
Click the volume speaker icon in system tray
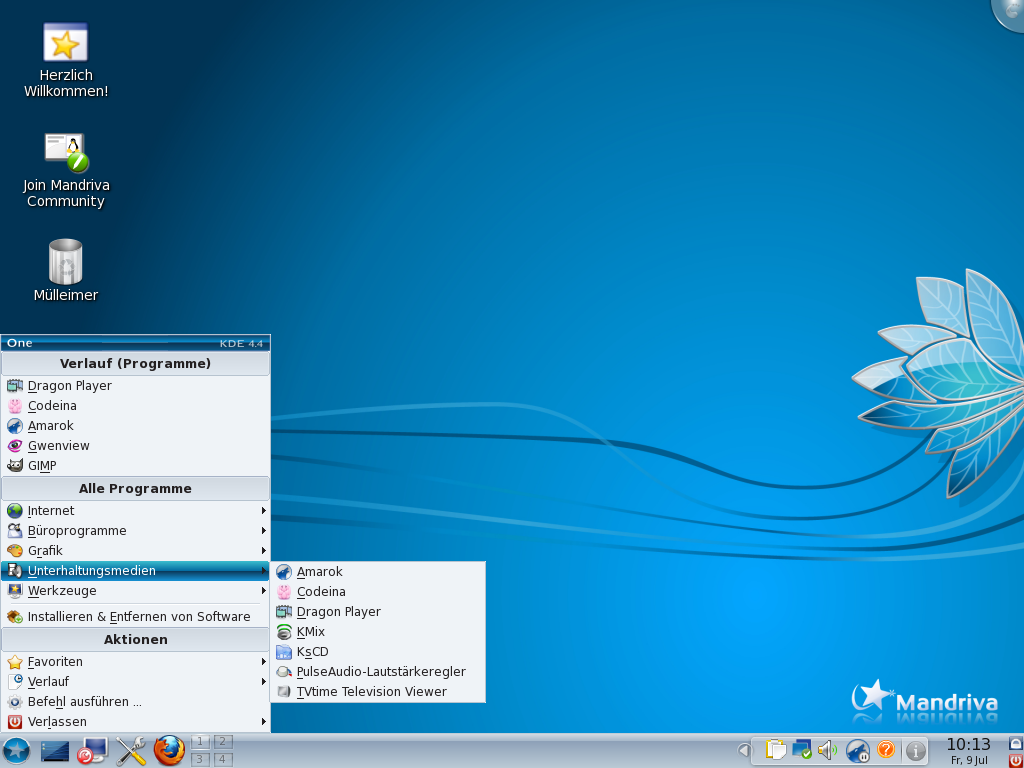point(827,749)
